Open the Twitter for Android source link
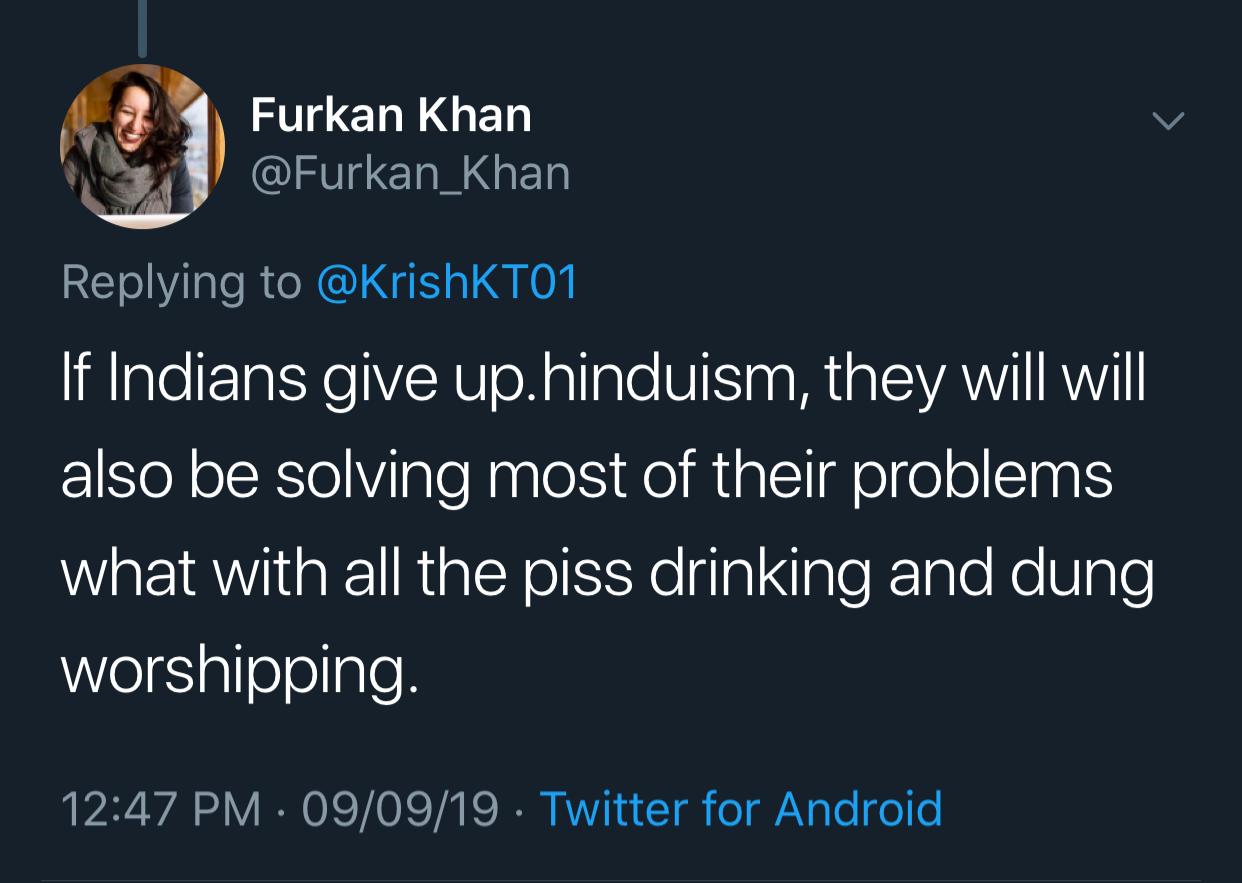This screenshot has height=883, width=1242. click(x=741, y=808)
